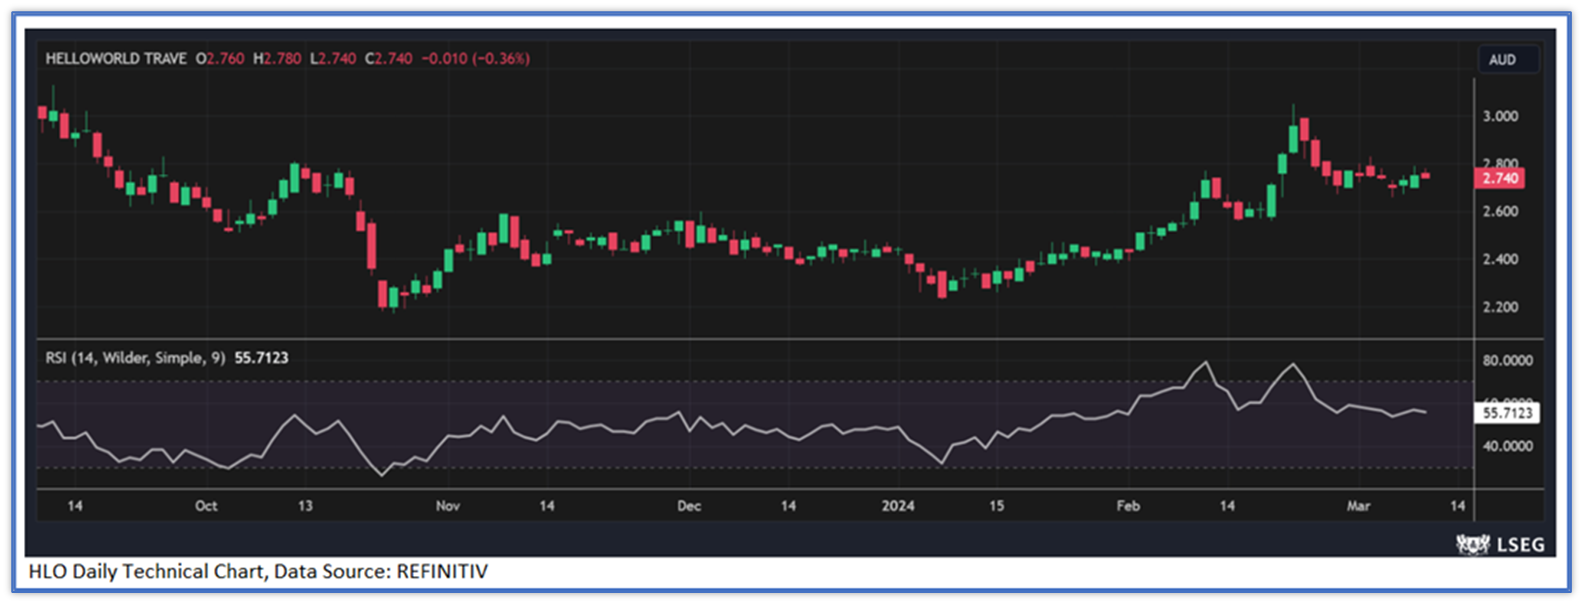Viewport: 1583px width, 604px height.
Task: Click the Dec date label on time axis
Action: pyautogui.click(x=689, y=506)
